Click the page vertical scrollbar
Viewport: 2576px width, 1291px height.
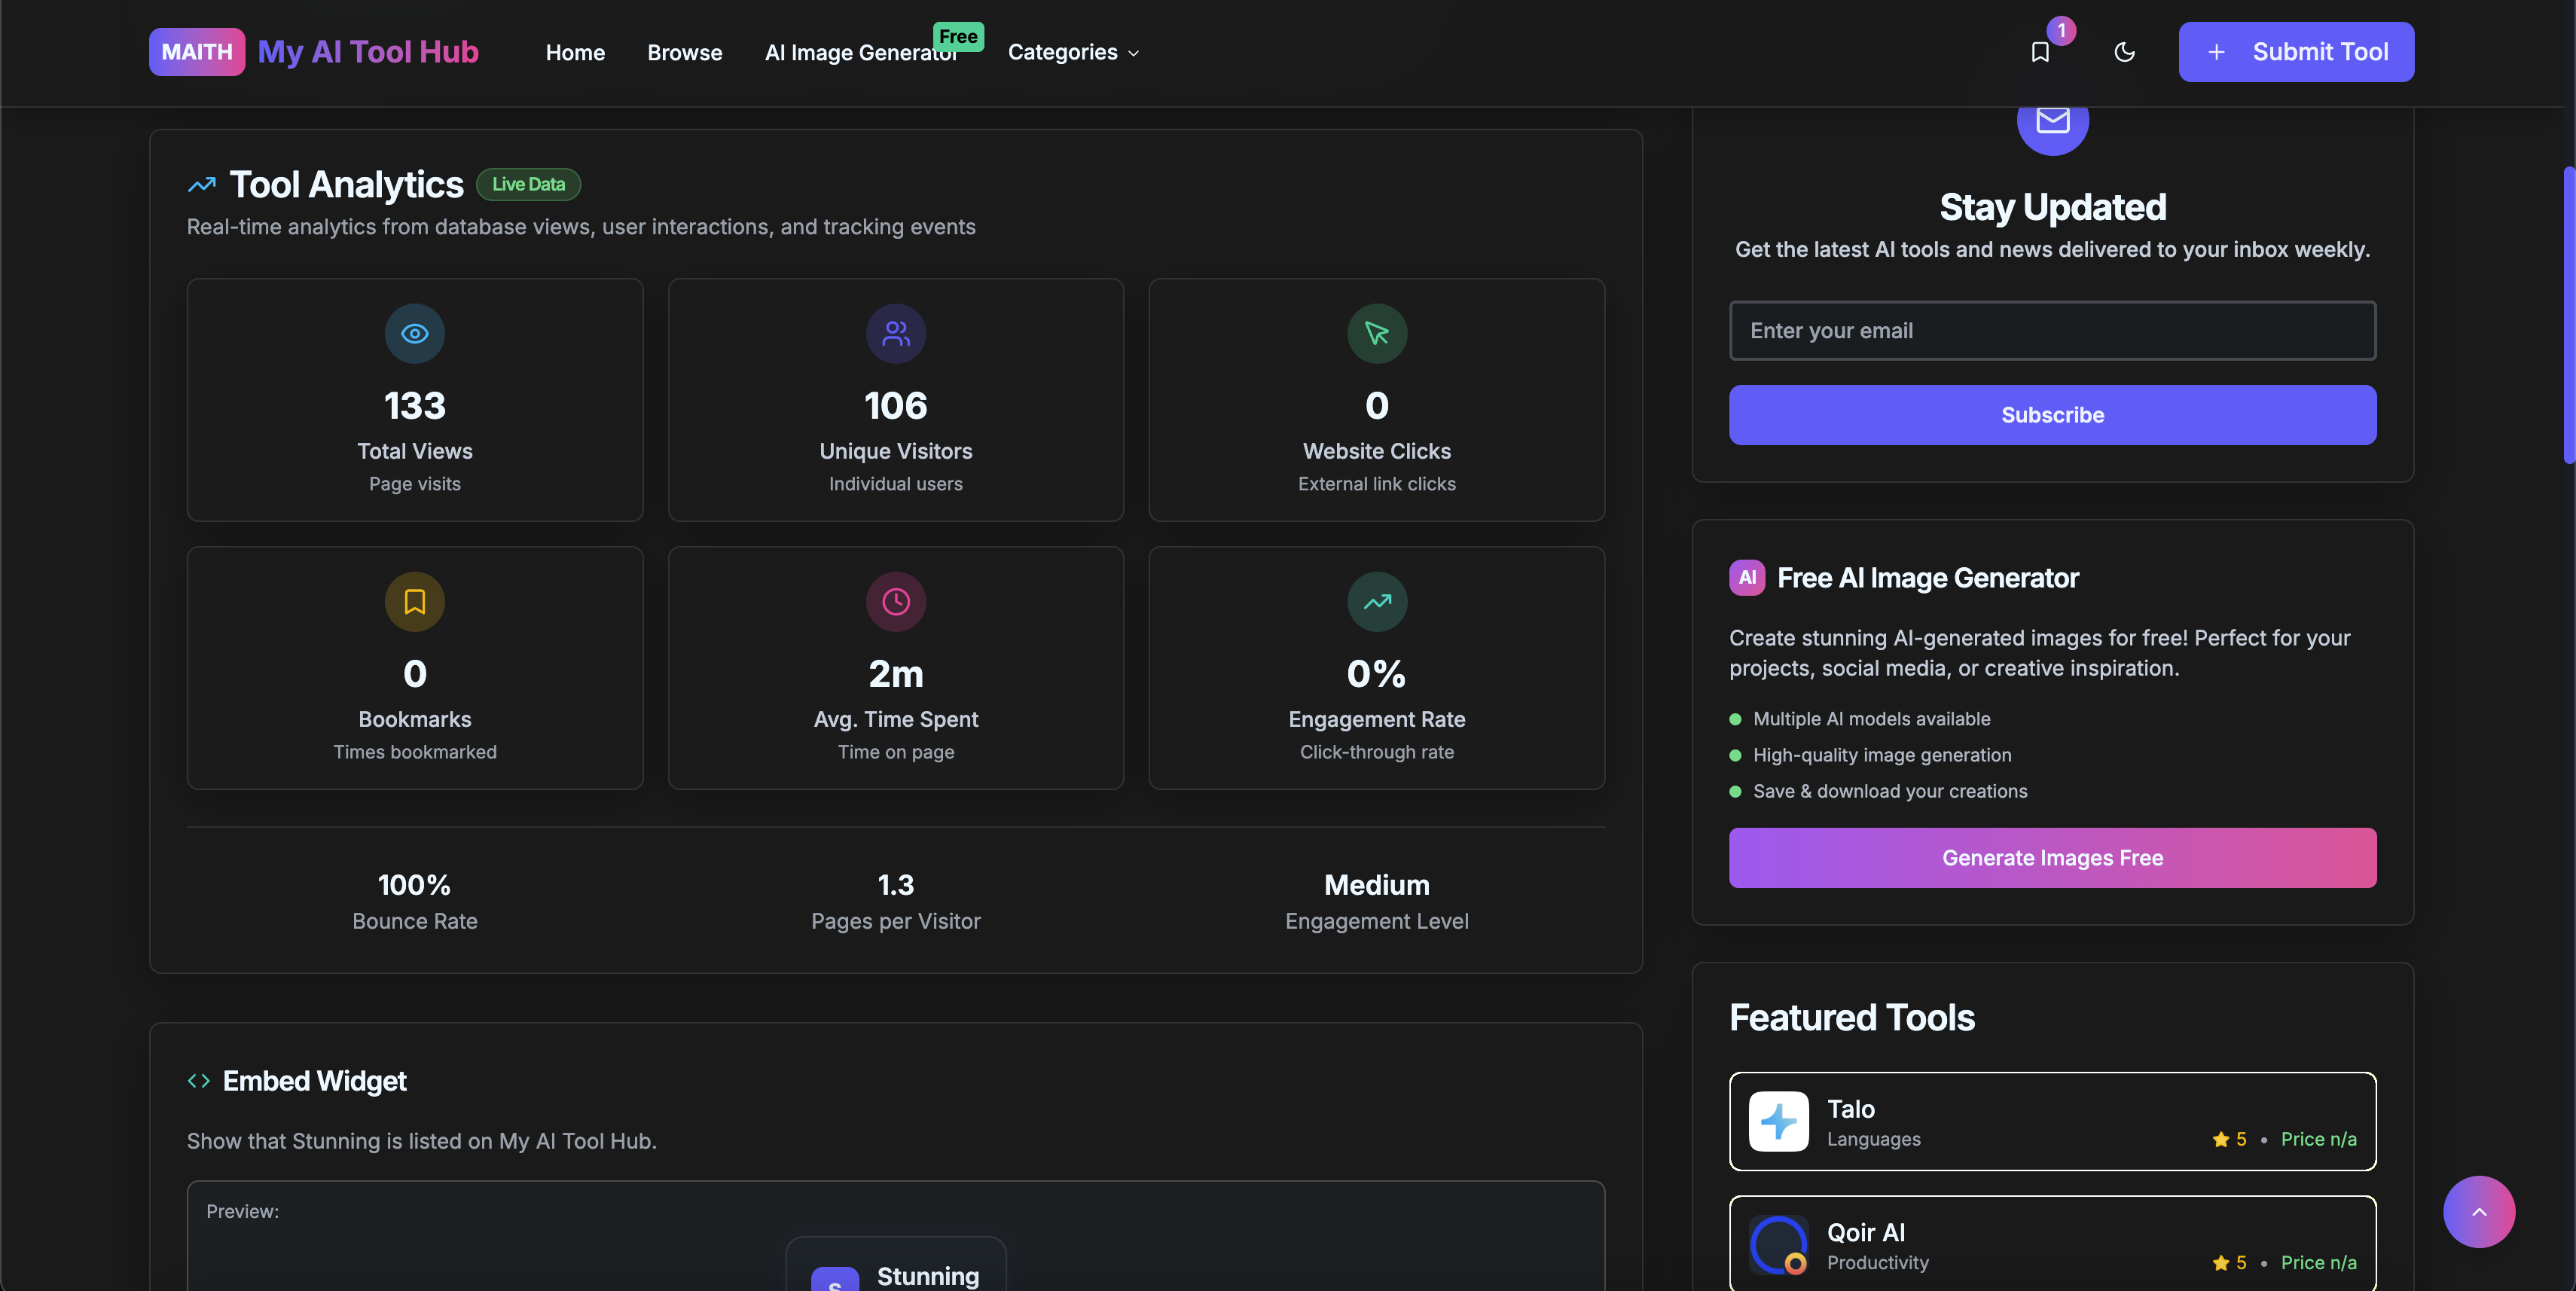point(2568,315)
